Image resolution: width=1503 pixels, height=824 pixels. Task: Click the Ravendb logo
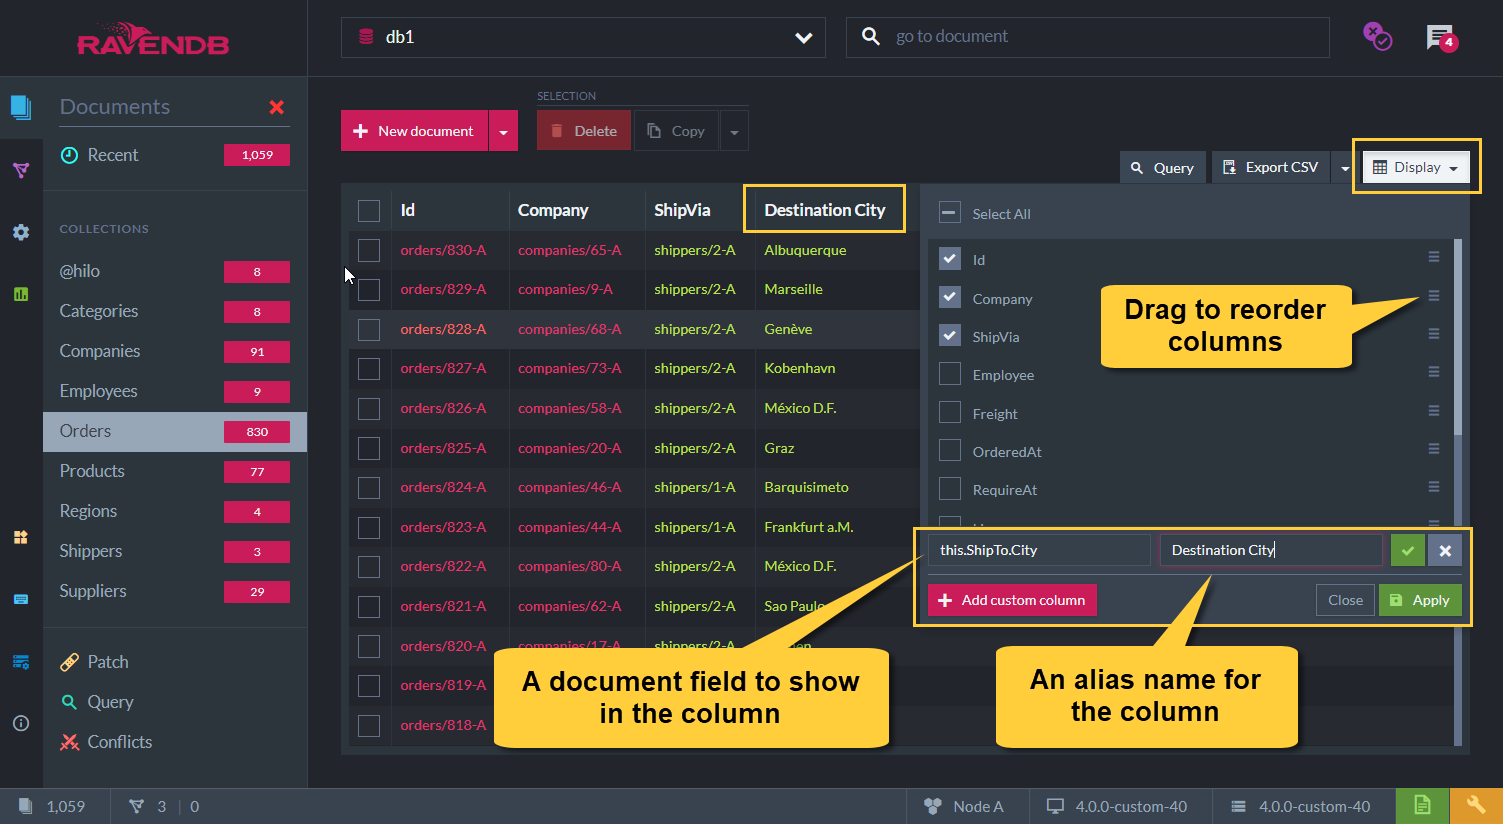(153, 38)
